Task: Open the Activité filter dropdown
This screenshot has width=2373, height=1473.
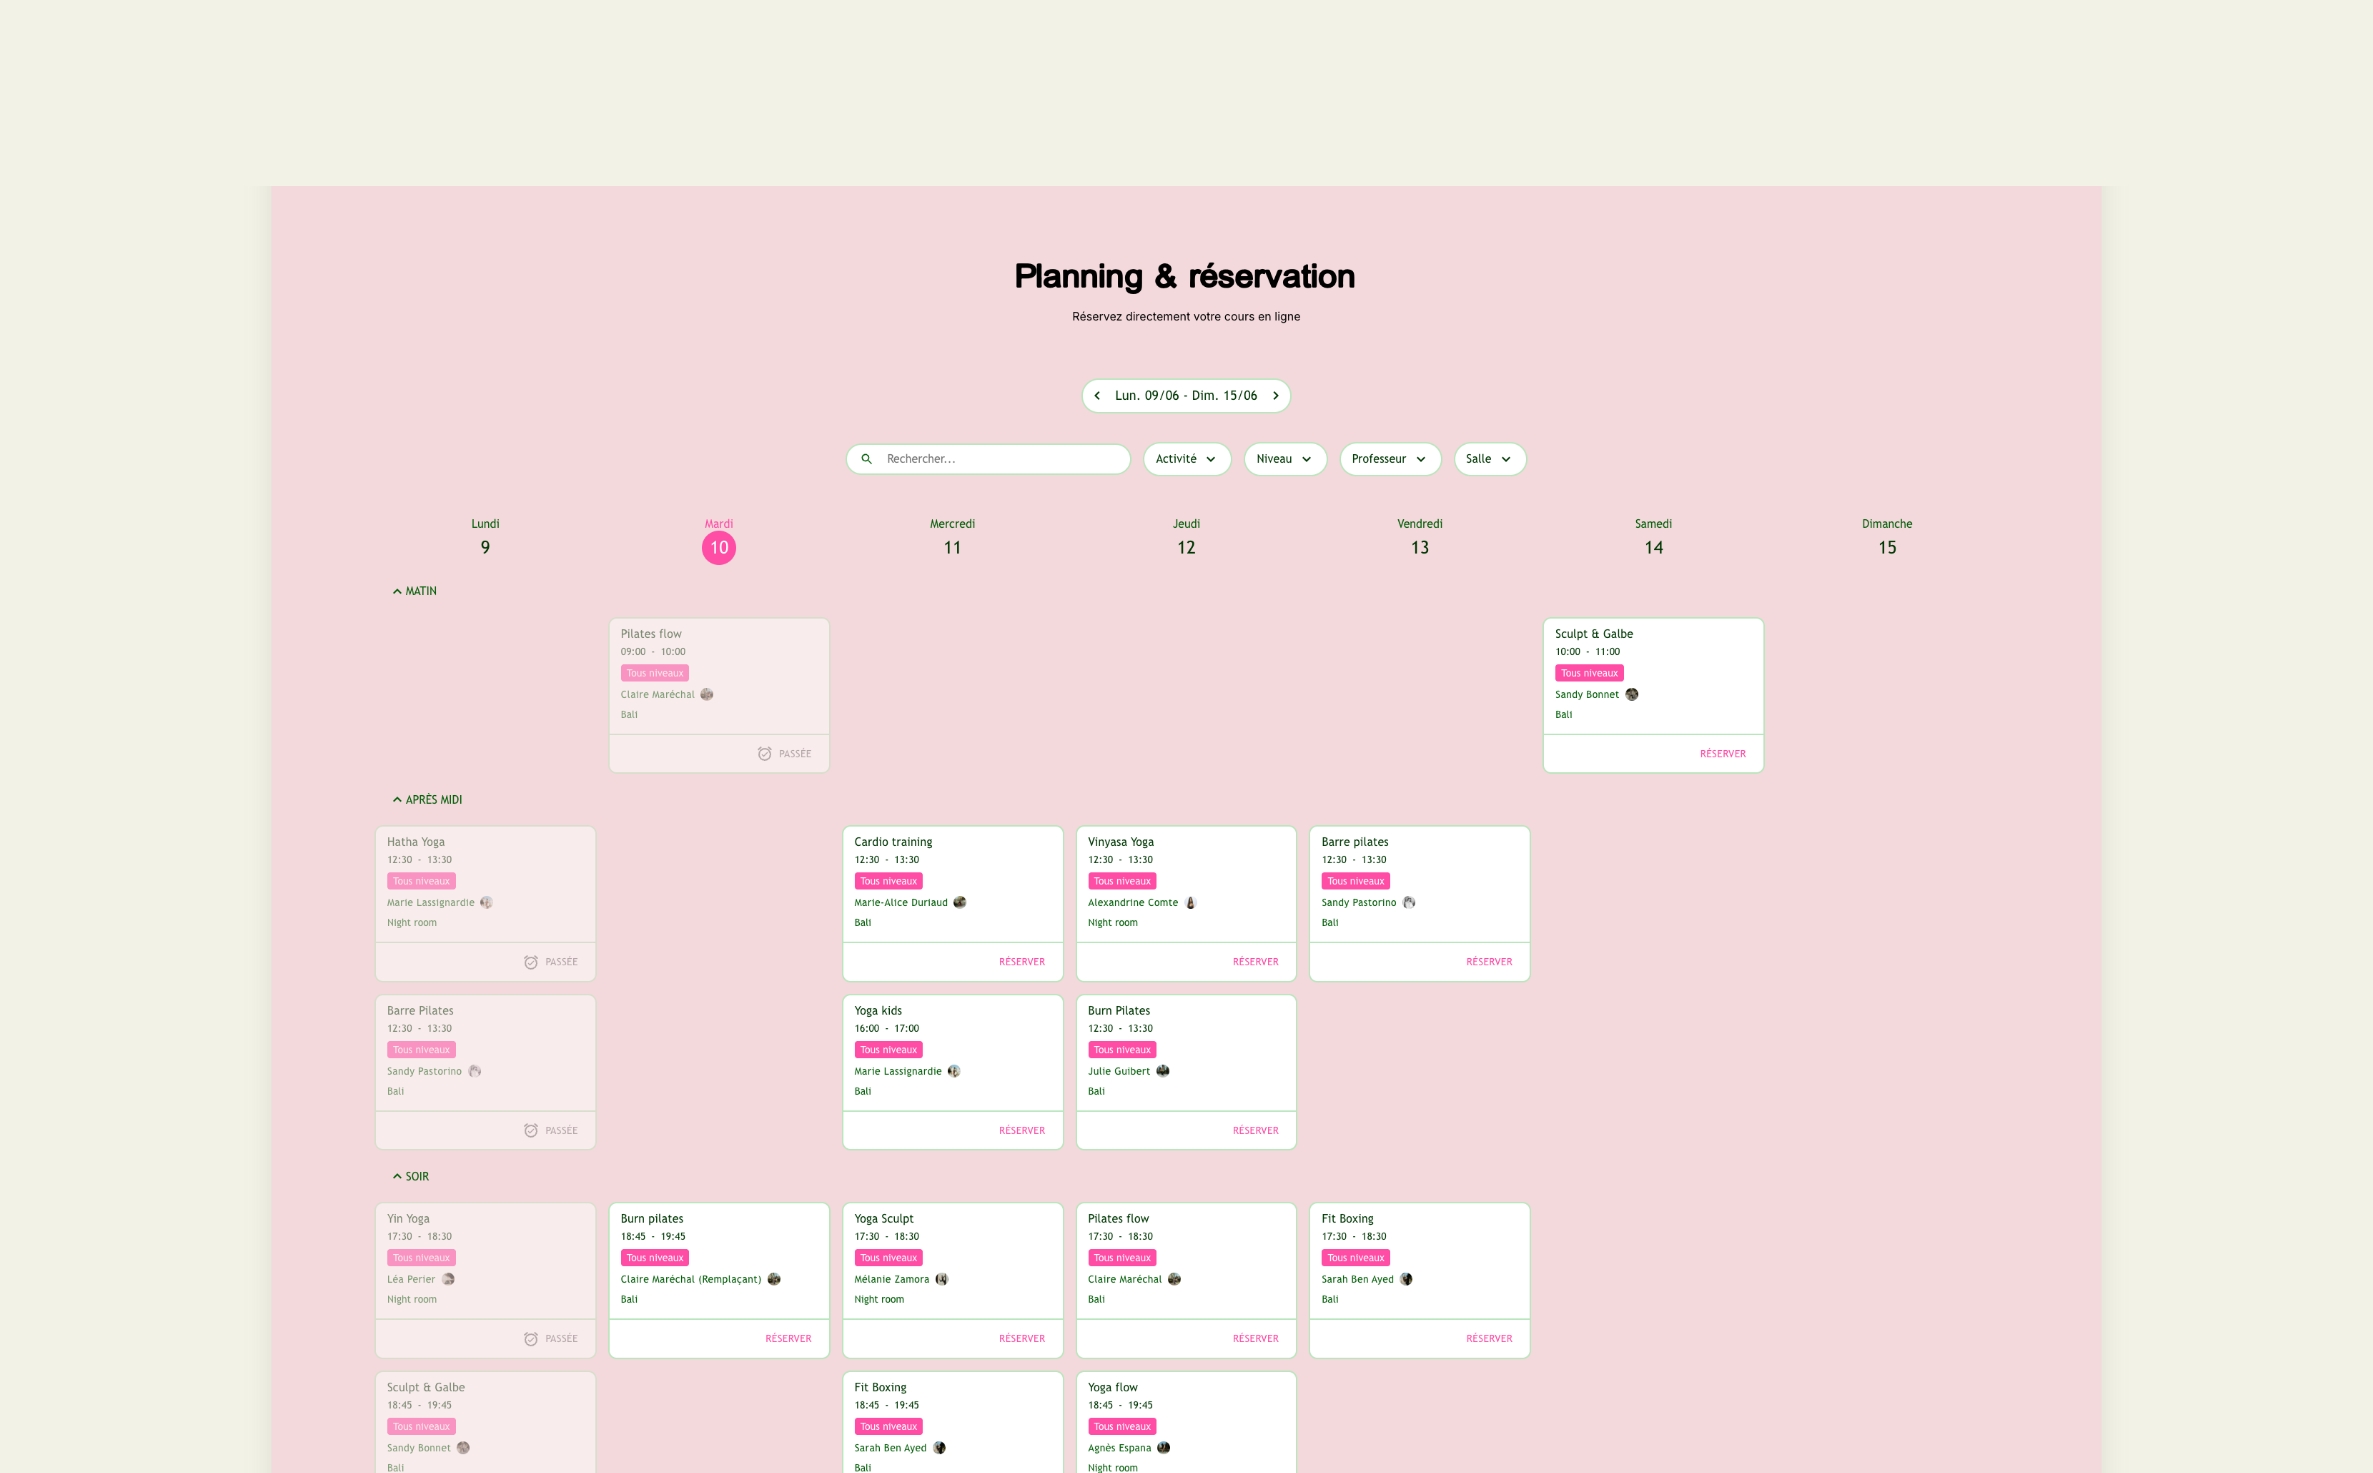Action: [1187, 459]
